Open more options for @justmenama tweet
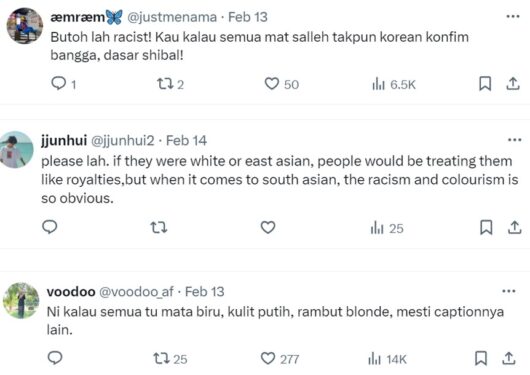530x375 pixels. 513,16
